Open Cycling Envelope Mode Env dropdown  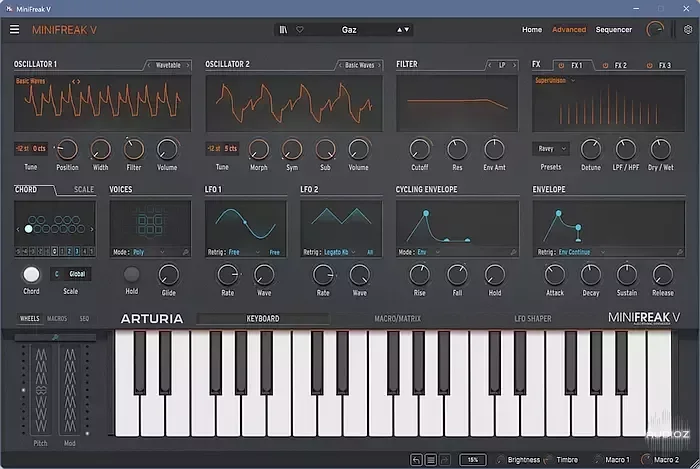tap(429, 252)
